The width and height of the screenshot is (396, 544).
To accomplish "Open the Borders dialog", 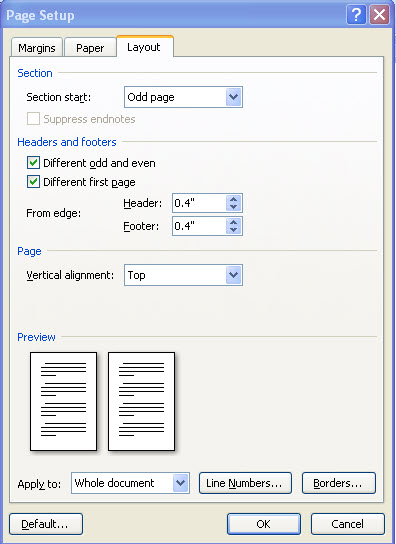I will 339,483.
